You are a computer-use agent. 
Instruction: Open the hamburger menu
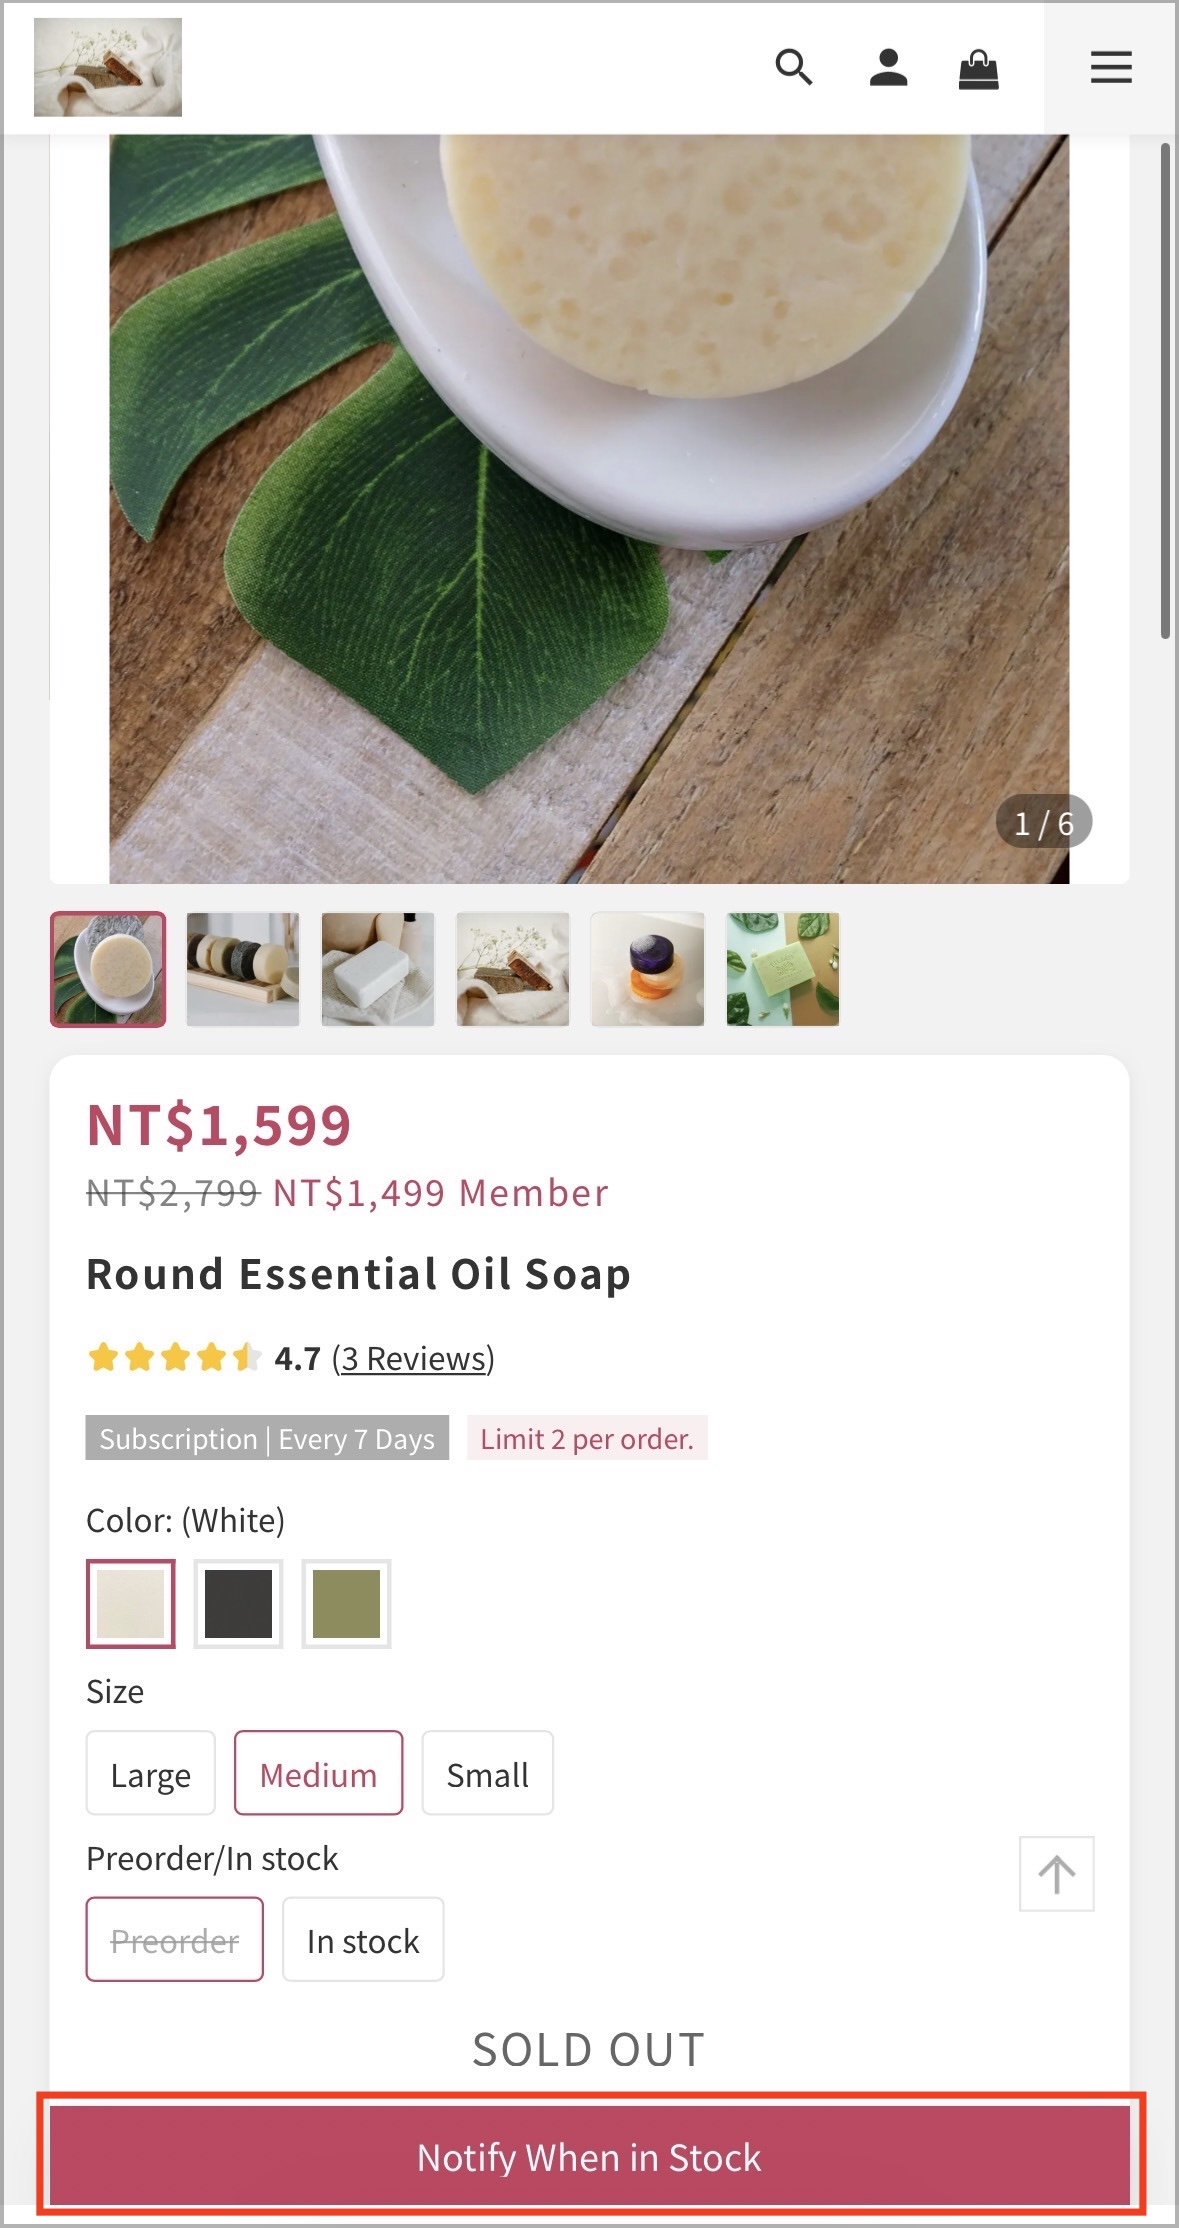pyautogui.click(x=1111, y=68)
